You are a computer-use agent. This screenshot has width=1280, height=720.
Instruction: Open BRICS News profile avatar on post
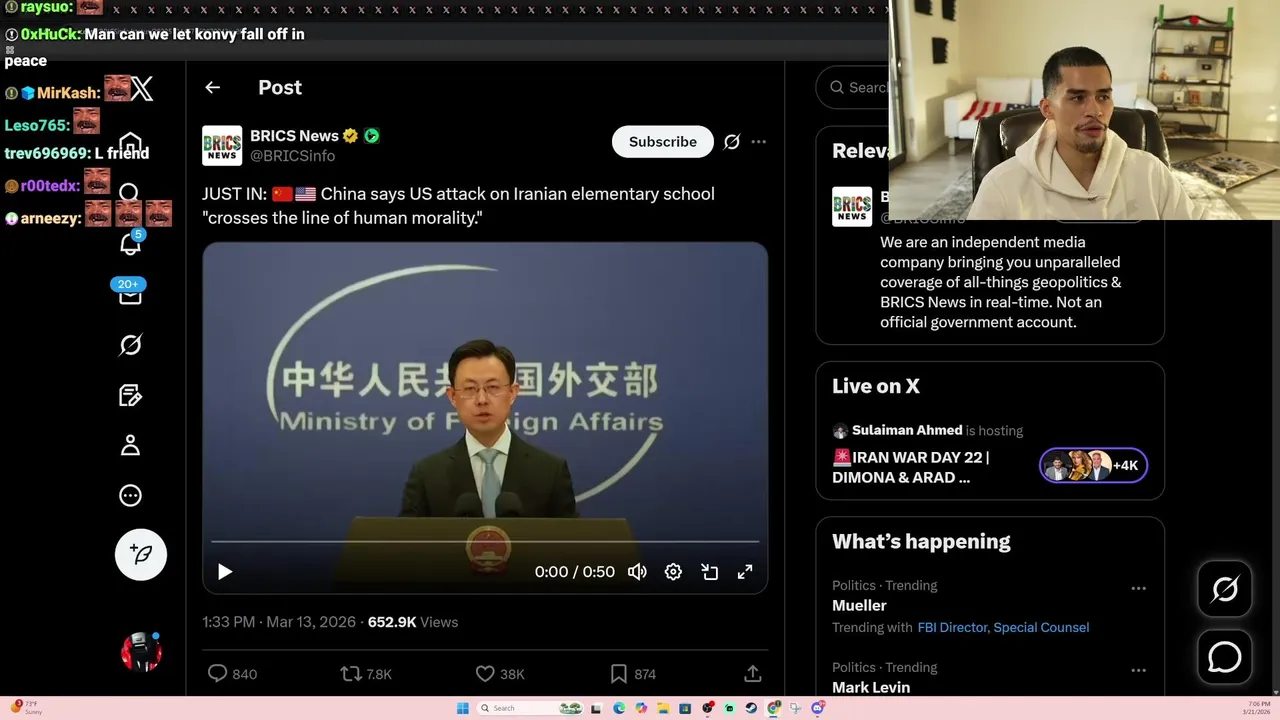(222, 145)
